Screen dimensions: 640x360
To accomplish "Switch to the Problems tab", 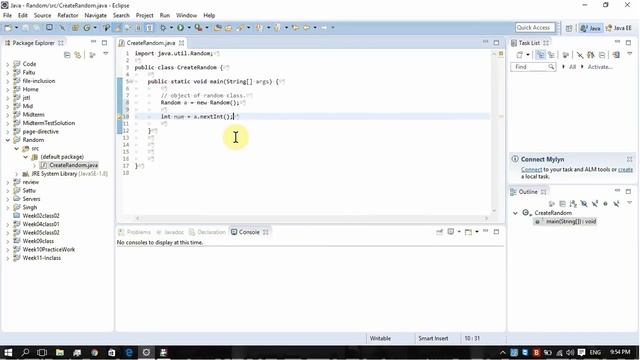I will (x=135, y=232).
